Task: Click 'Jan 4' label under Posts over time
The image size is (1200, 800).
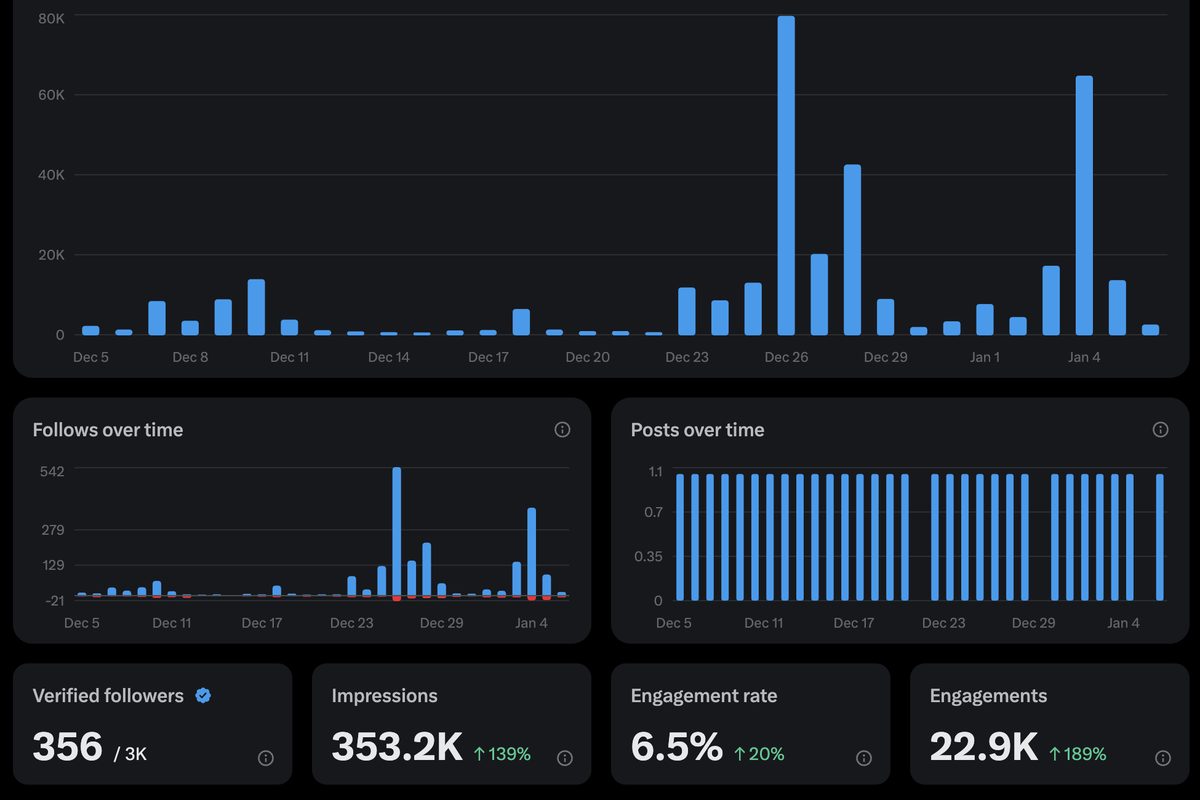Action: tap(1123, 623)
